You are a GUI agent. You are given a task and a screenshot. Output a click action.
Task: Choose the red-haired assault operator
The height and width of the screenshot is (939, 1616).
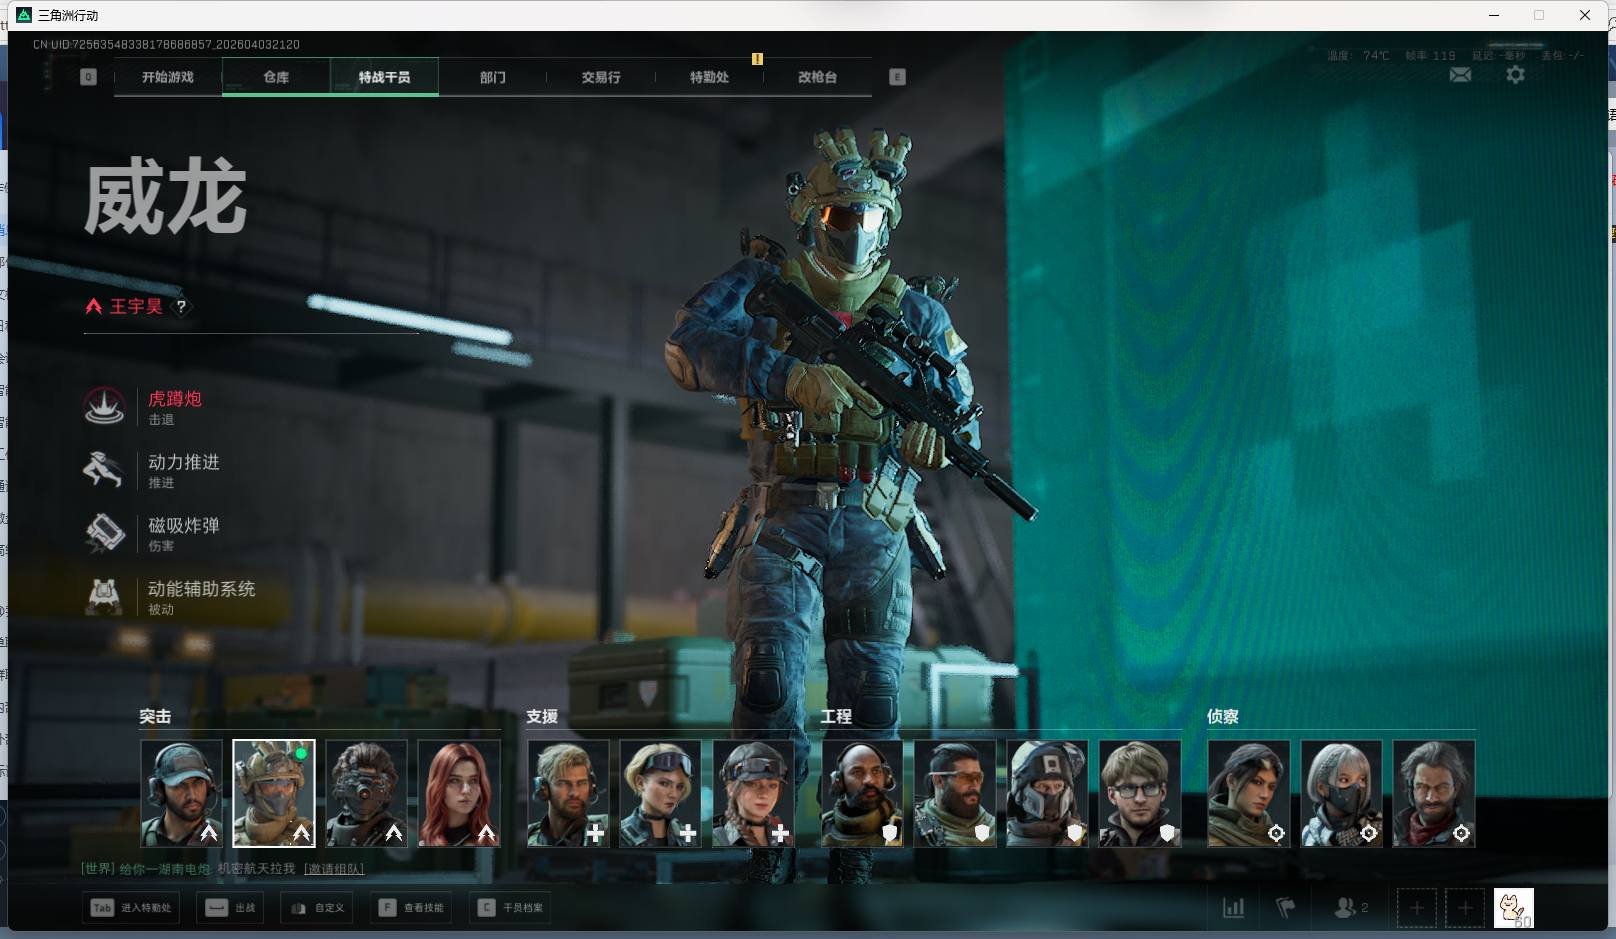[459, 794]
